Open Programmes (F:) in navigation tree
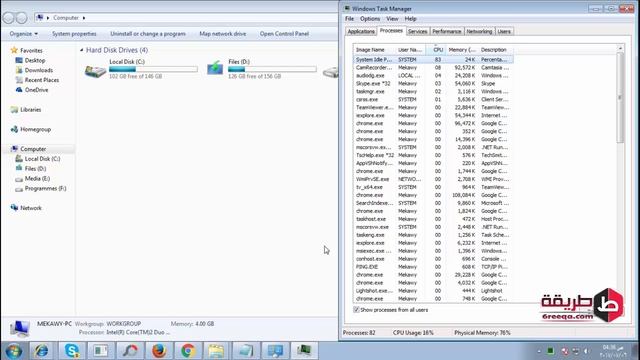 tap(41, 189)
